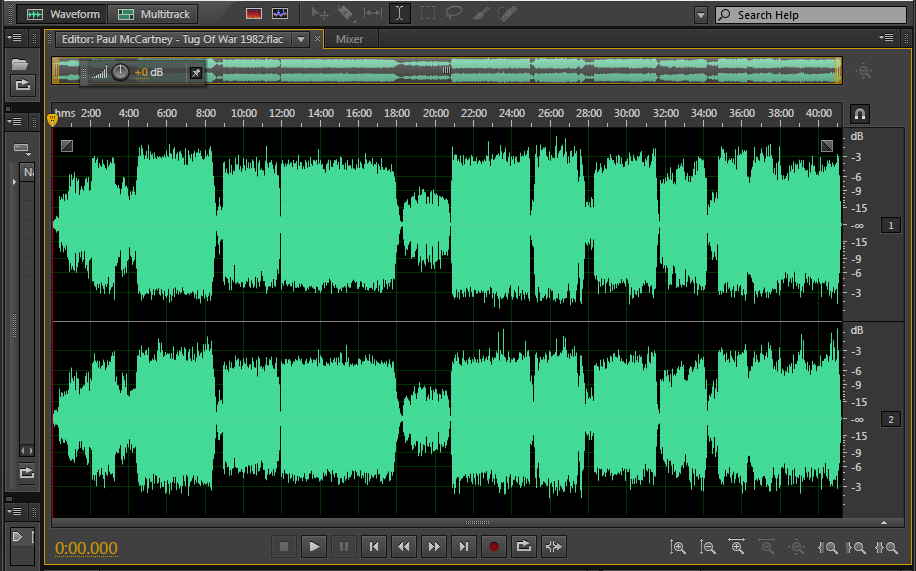The image size is (916, 571).
Task: Open the Editor panel options menu
Action: pos(886,38)
